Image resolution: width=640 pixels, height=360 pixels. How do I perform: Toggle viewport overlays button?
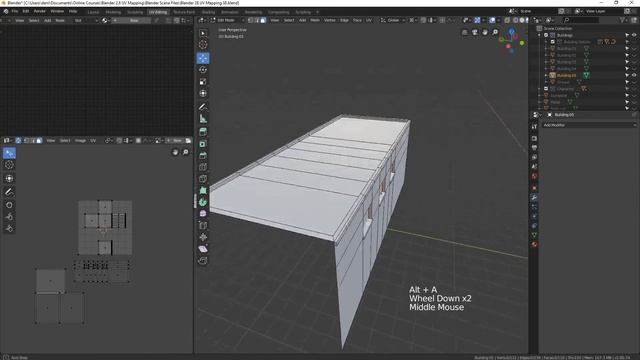pos(492,20)
